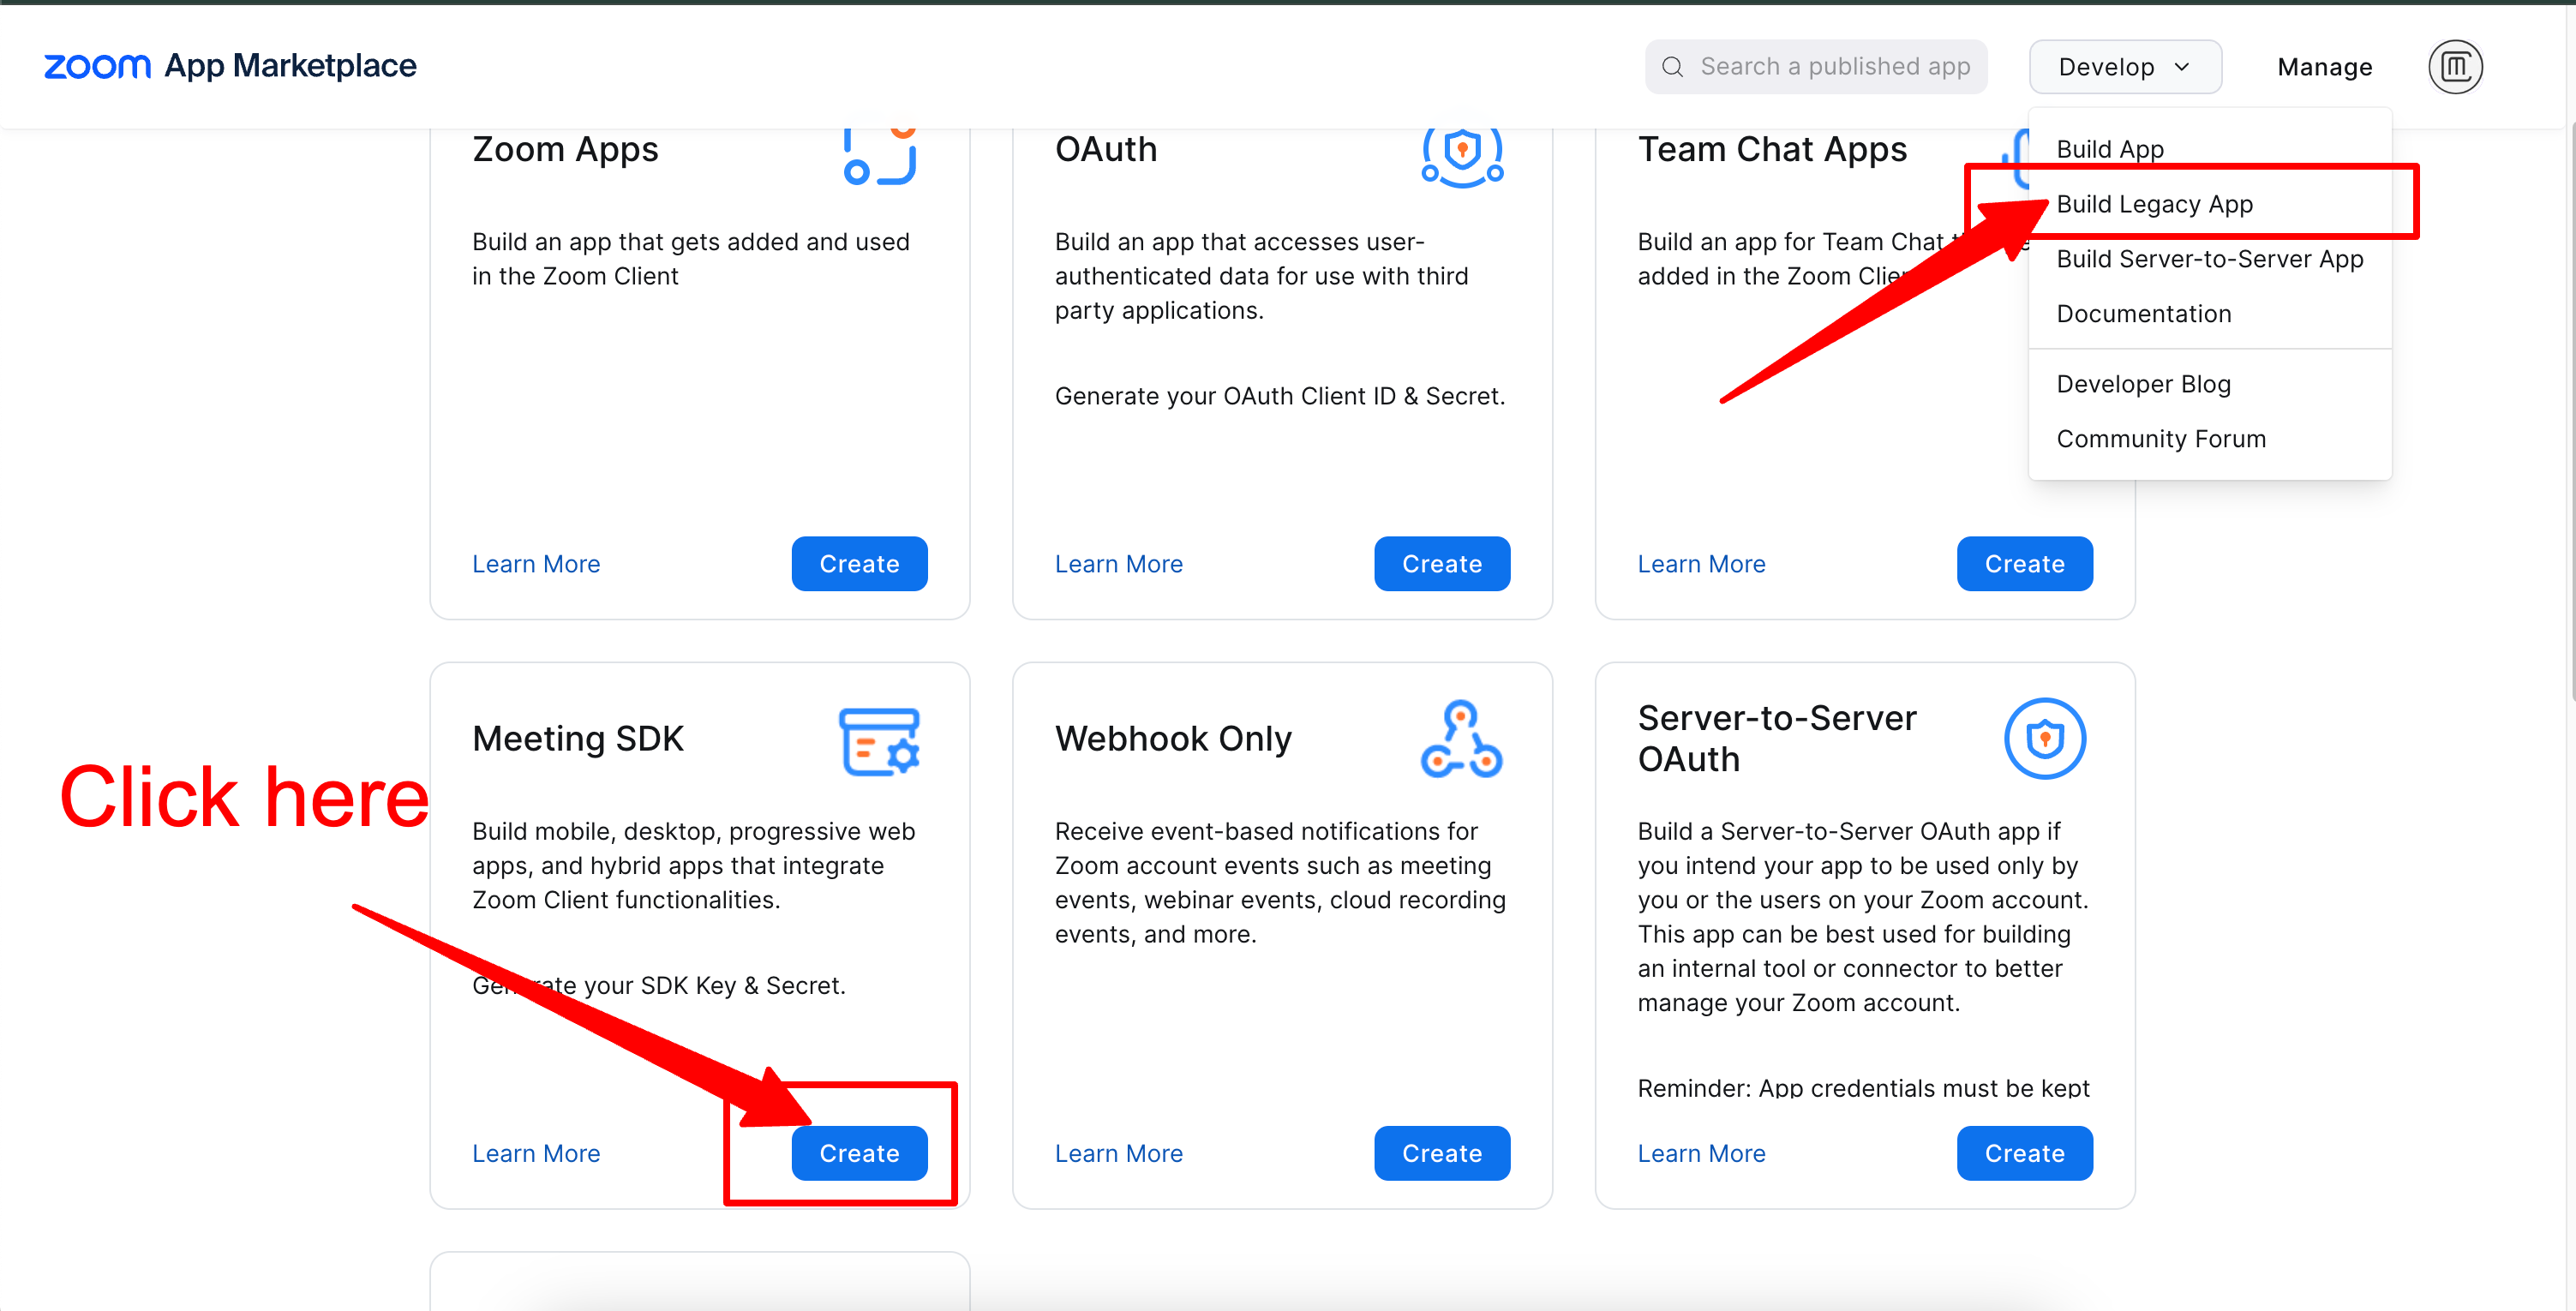
Task: Click the Zoom Apps card icon
Action: coord(879,156)
